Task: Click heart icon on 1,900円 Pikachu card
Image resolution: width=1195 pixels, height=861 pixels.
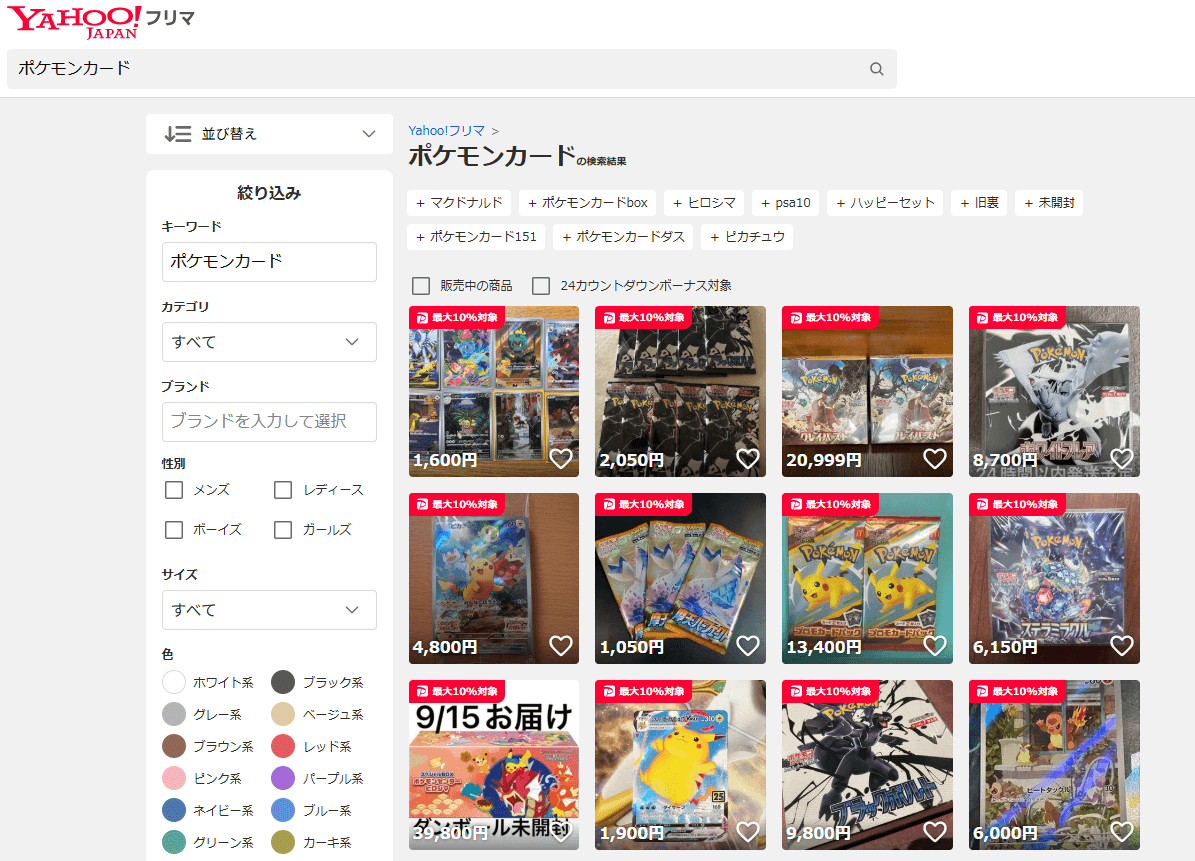Action: [x=747, y=832]
